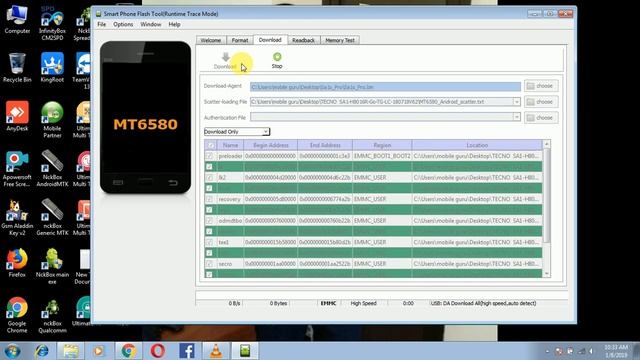Viewport: 640px width, 360px height.
Task: Open nckBox Qualcomm shortcut
Action: [52, 315]
